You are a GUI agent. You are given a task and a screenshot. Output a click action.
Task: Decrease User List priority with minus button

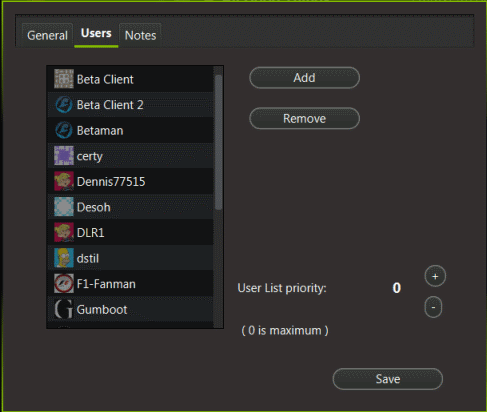pyautogui.click(x=433, y=307)
